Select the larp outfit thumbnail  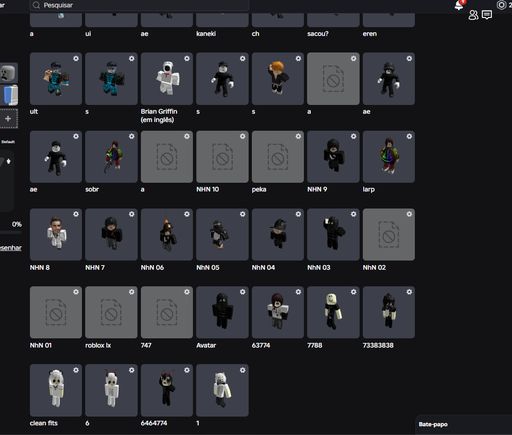[x=389, y=157]
